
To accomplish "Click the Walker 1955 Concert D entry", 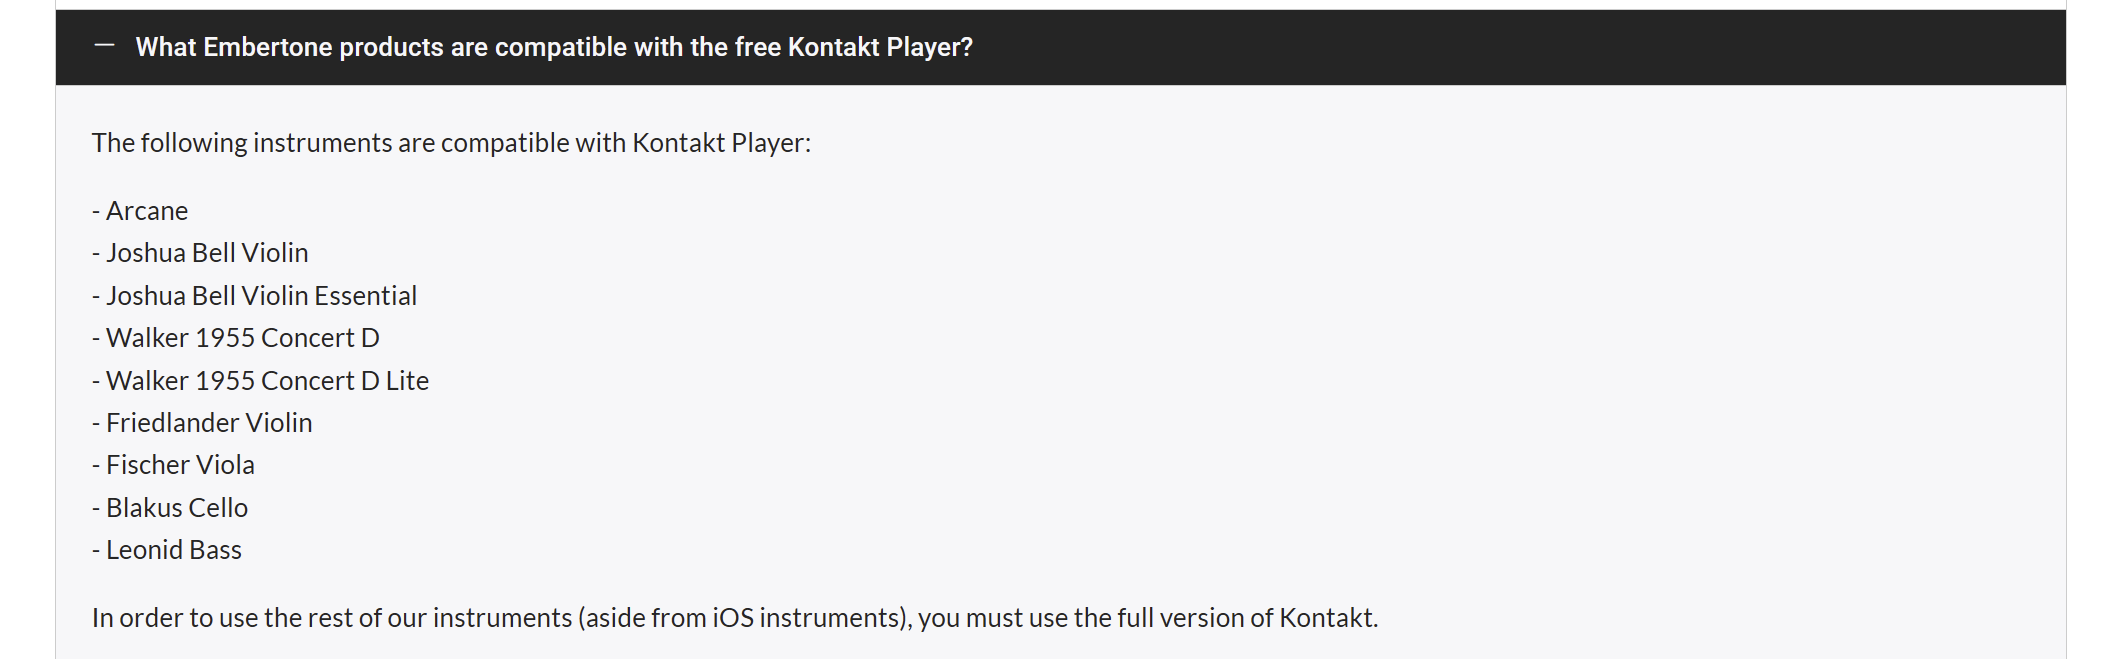I will pos(236,338).
